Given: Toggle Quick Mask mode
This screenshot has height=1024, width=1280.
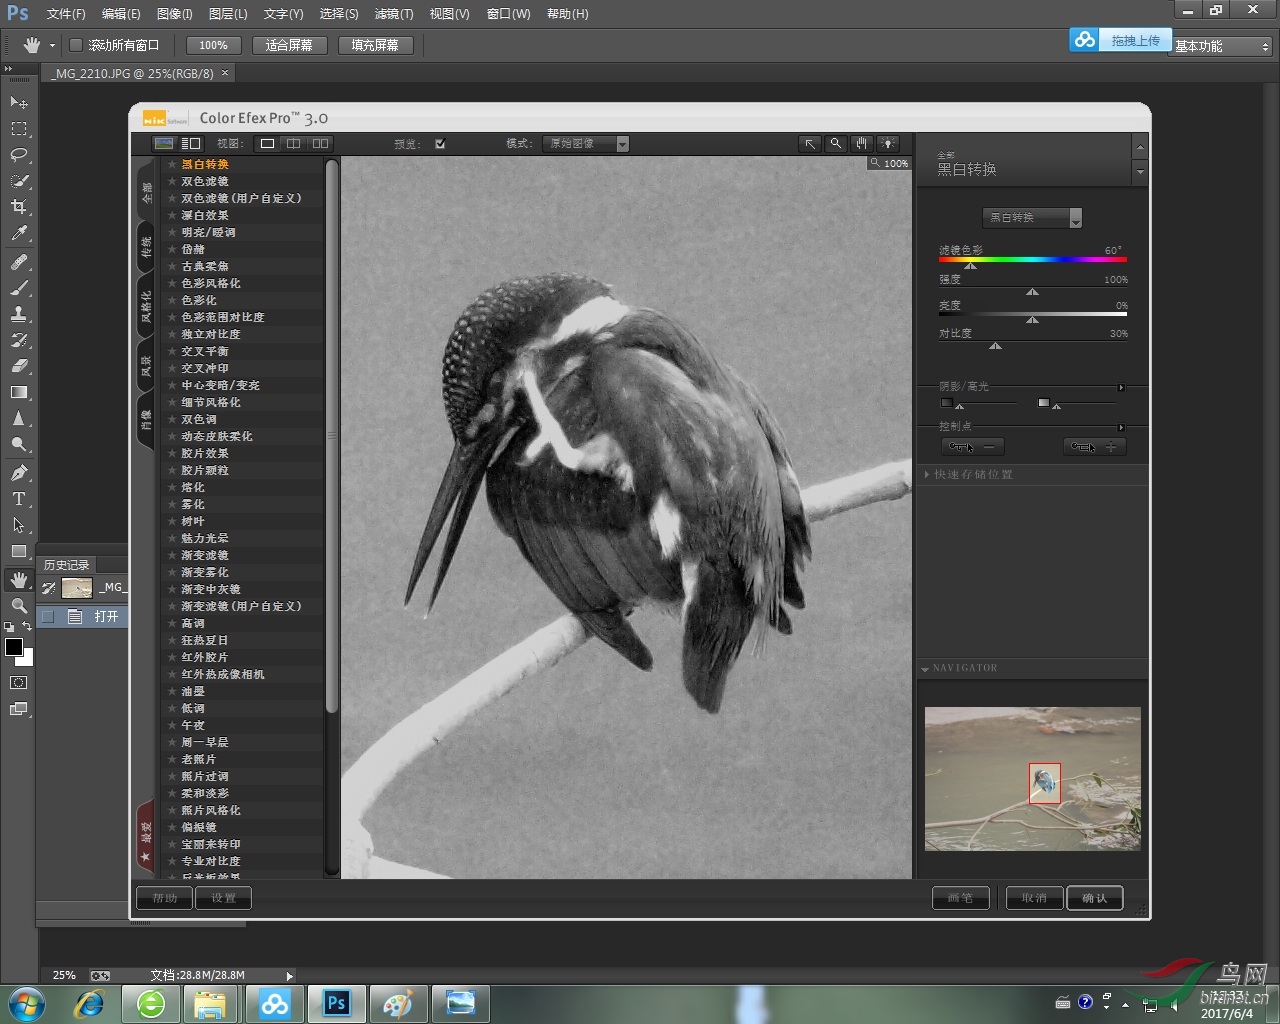Looking at the screenshot, I should click(x=19, y=683).
